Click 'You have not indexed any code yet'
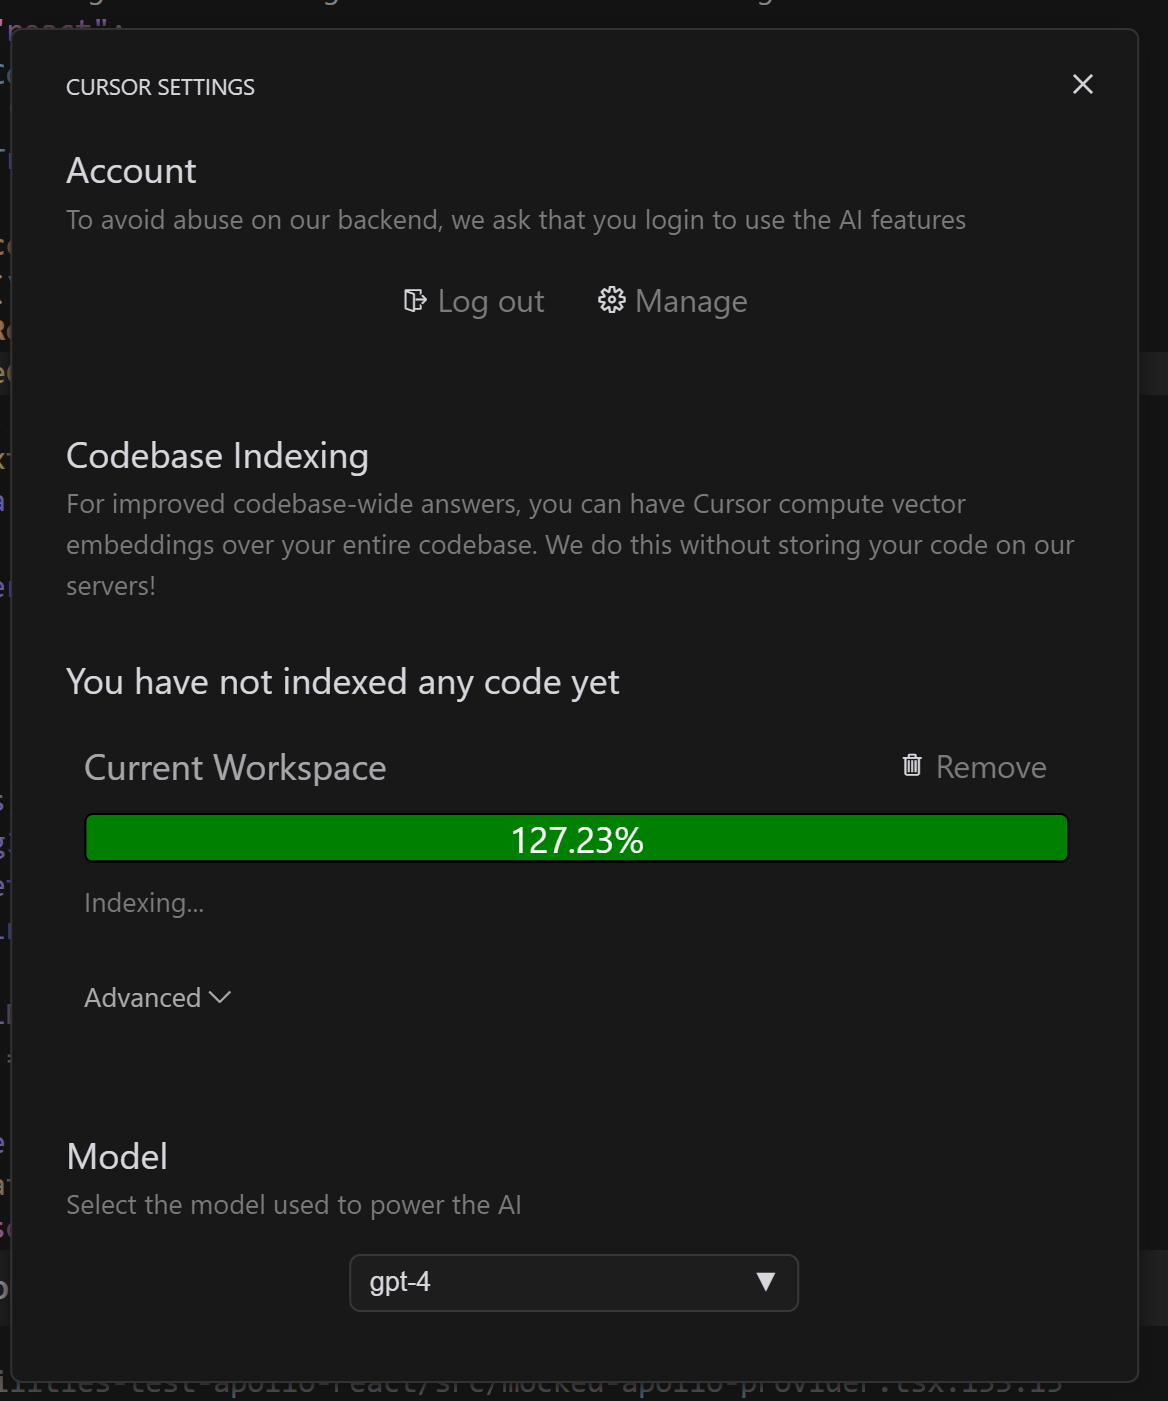The height and width of the screenshot is (1401, 1168). point(343,682)
